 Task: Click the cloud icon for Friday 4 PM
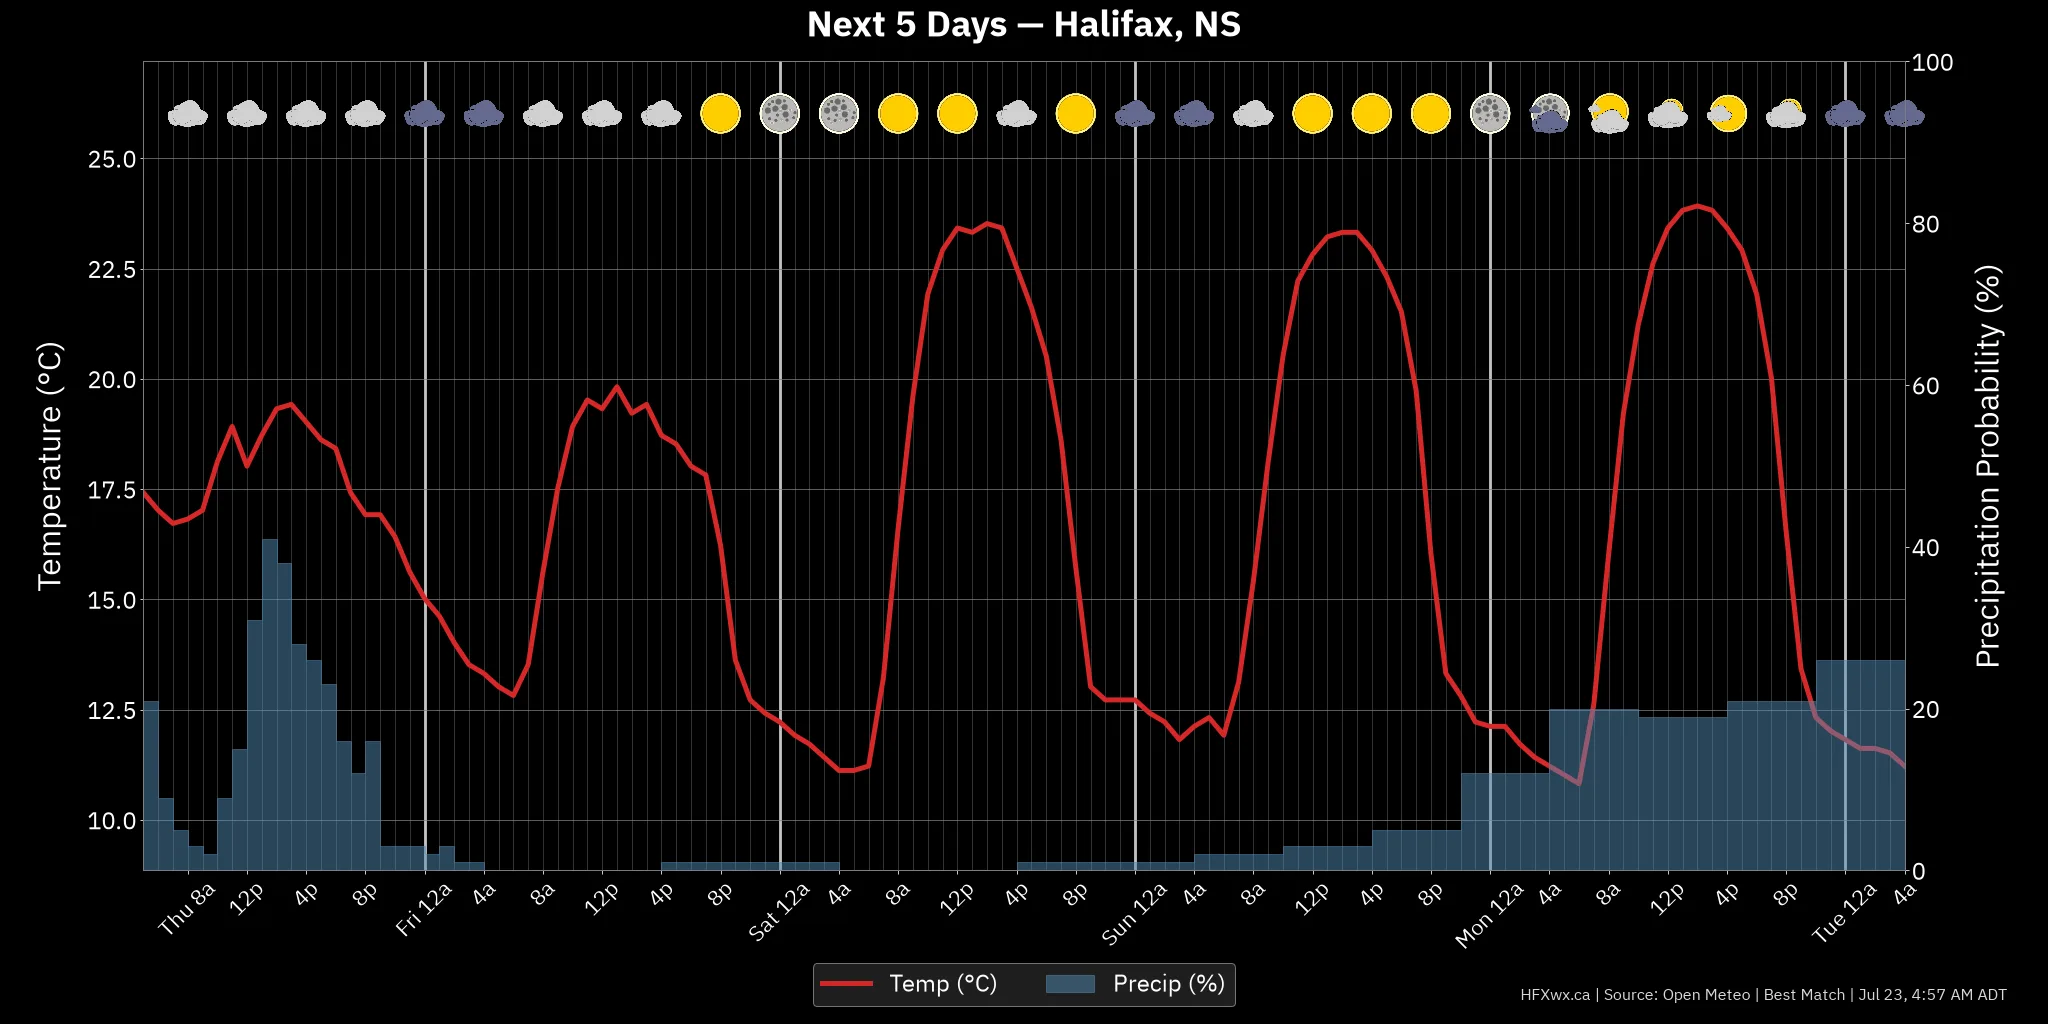(x=661, y=114)
